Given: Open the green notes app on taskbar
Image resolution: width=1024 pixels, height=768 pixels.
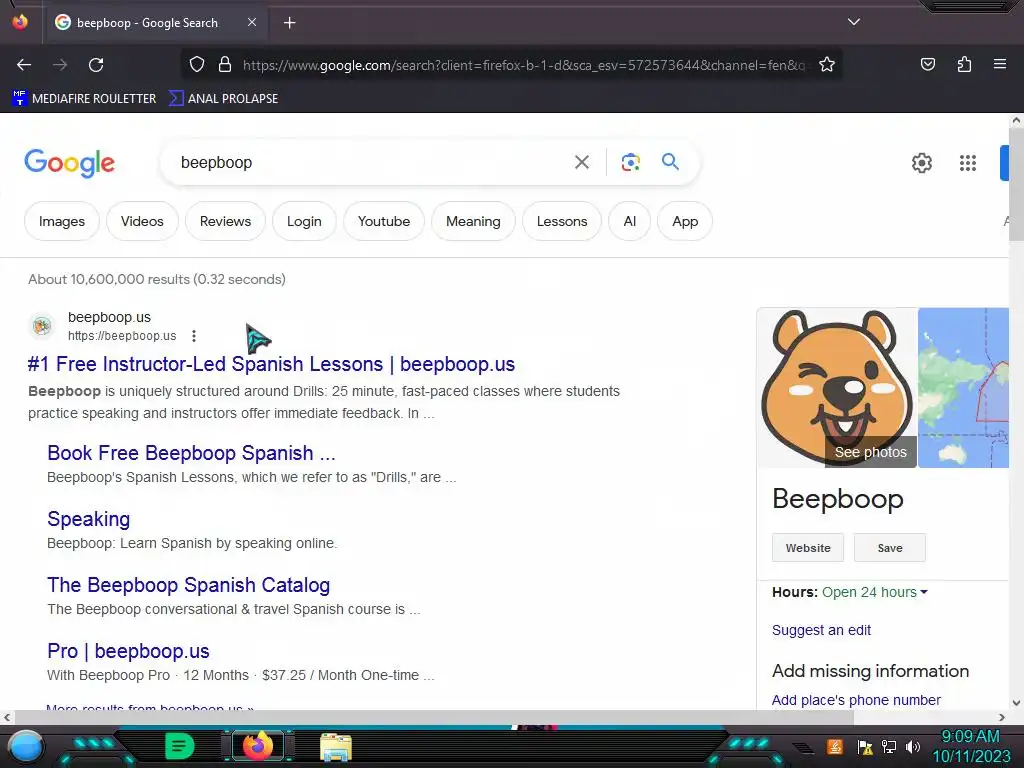Looking at the screenshot, I should pyautogui.click(x=179, y=746).
